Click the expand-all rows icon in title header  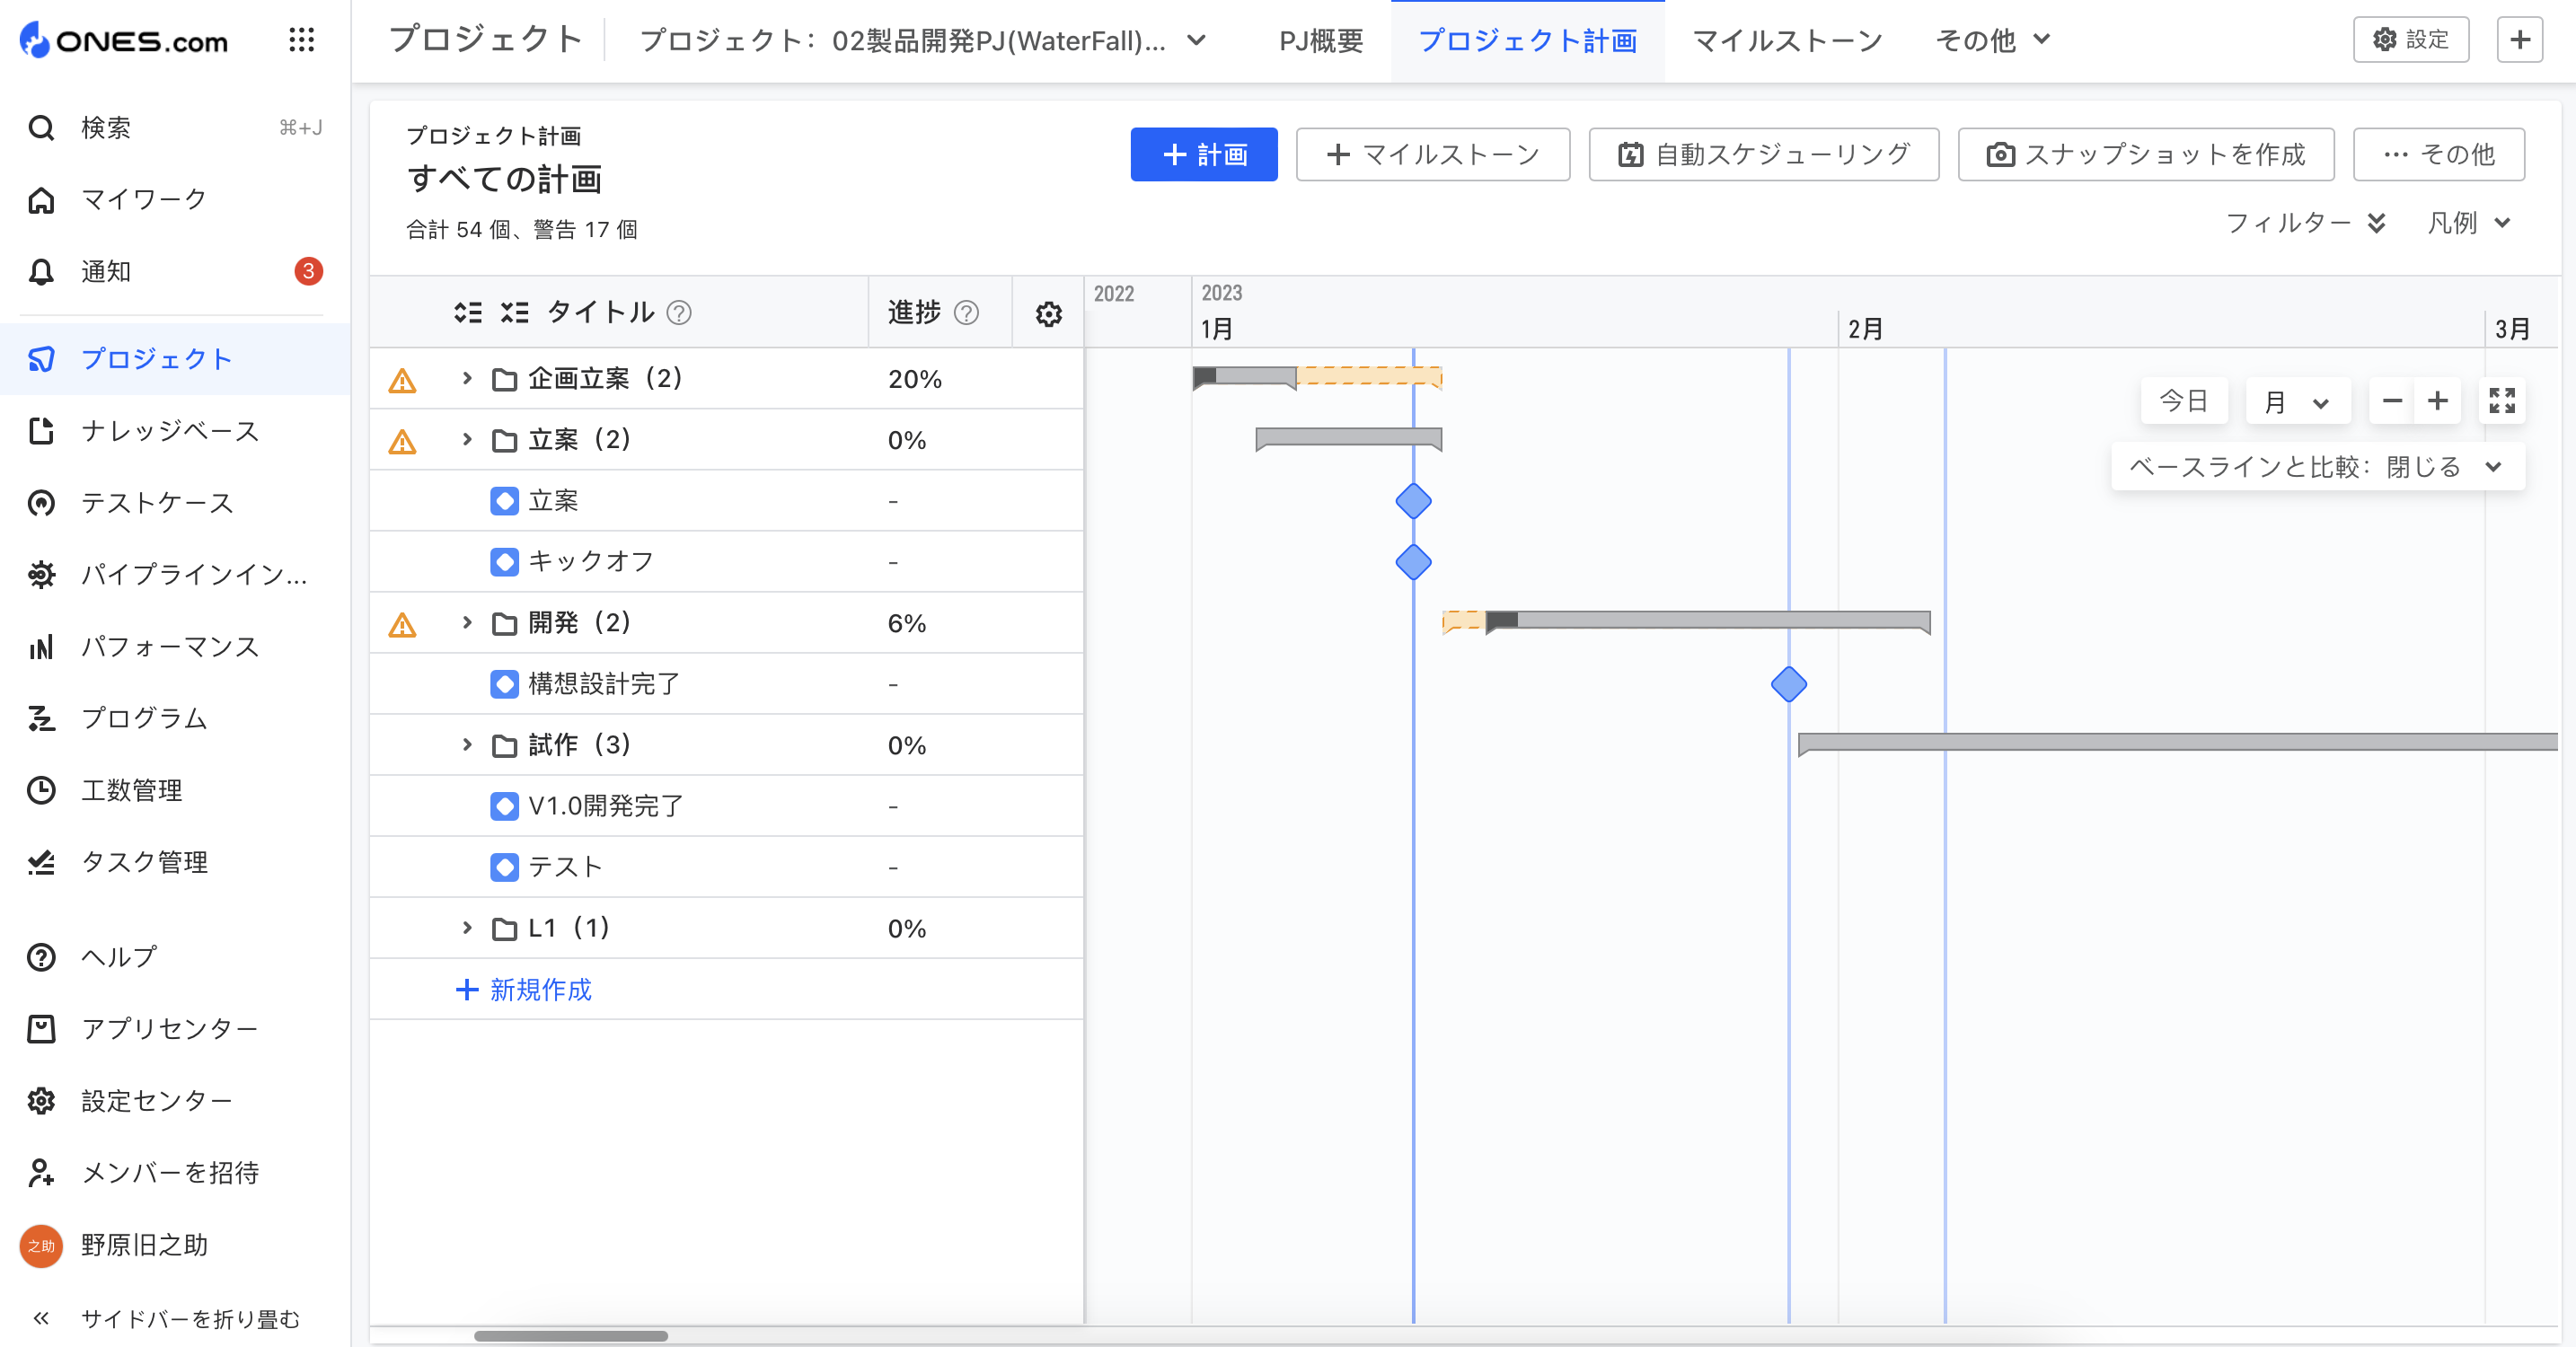pyautogui.click(x=468, y=313)
